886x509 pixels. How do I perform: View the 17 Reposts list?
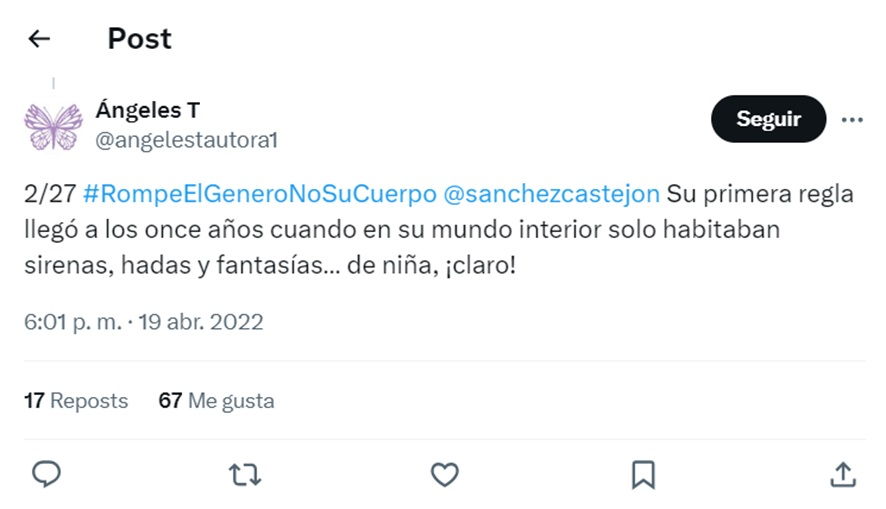coord(76,401)
